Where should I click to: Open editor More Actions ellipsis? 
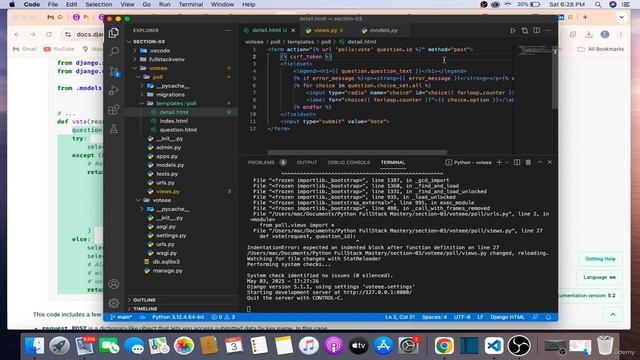point(548,30)
